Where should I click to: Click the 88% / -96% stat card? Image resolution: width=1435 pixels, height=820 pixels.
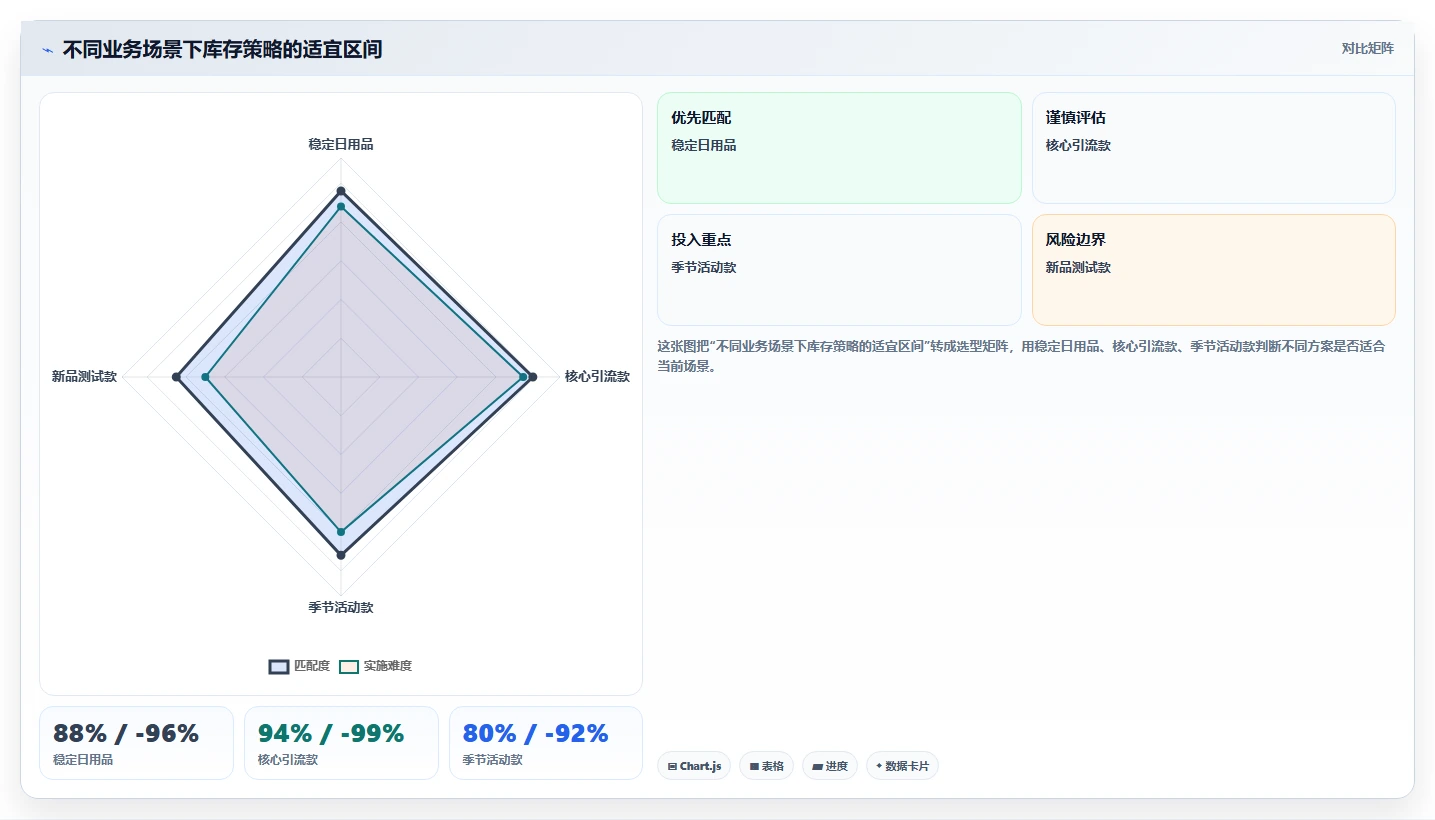136,743
